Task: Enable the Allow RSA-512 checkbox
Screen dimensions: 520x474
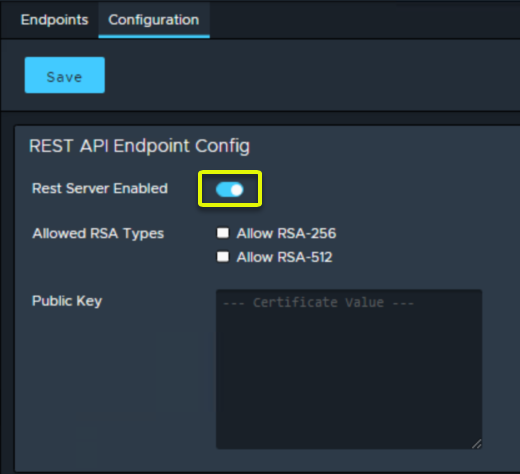Action: tap(223, 257)
